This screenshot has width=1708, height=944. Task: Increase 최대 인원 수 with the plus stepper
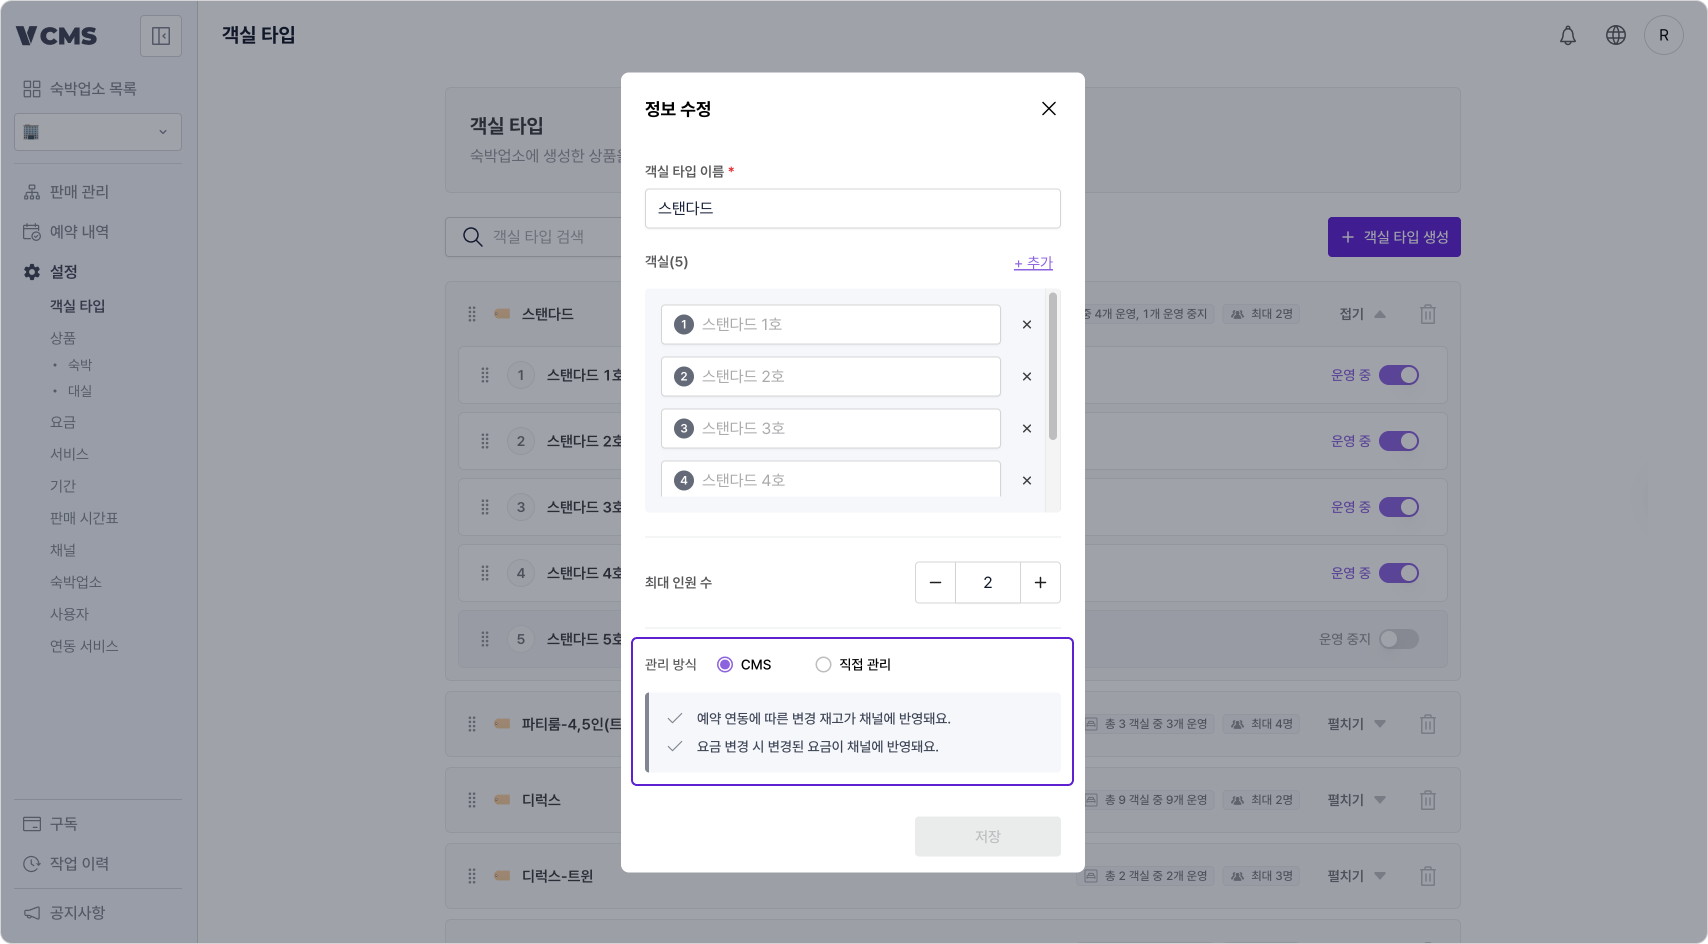pyautogui.click(x=1040, y=582)
